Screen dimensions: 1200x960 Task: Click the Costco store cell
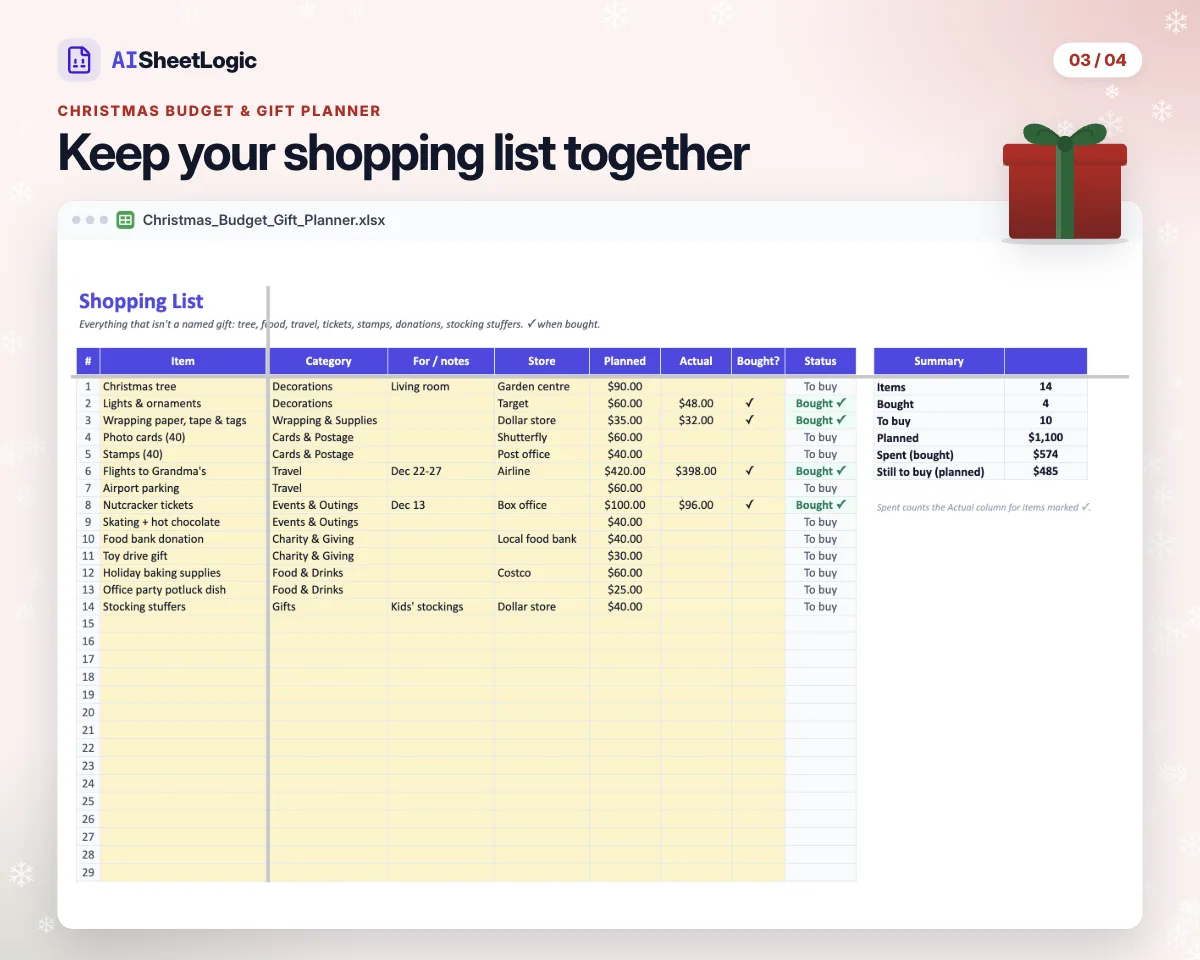pyautogui.click(x=541, y=573)
